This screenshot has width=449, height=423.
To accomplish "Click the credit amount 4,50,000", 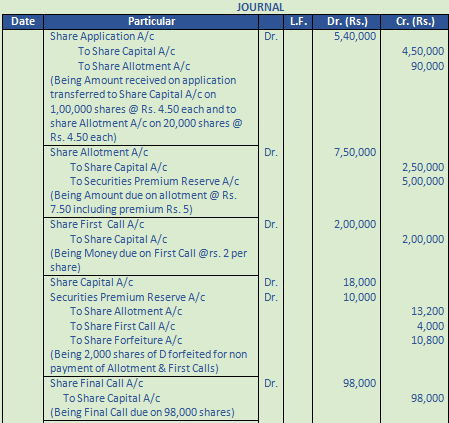I will (423, 51).
